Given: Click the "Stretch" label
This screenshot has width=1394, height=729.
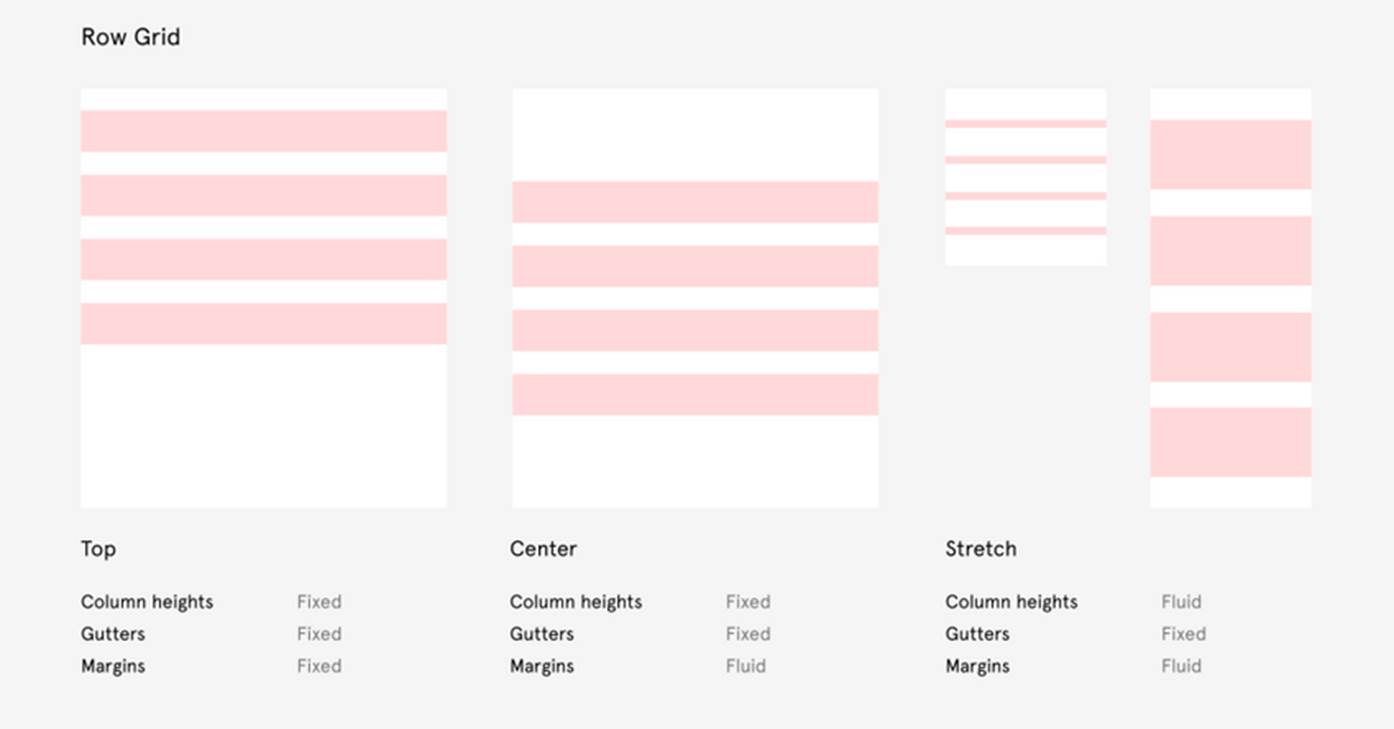Looking at the screenshot, I should [x=980, y=549].
